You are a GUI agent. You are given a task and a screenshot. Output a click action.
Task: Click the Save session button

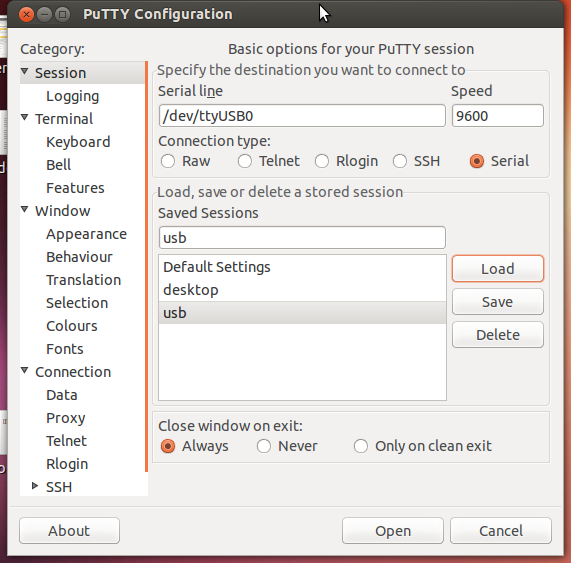[x=498, y=302]
